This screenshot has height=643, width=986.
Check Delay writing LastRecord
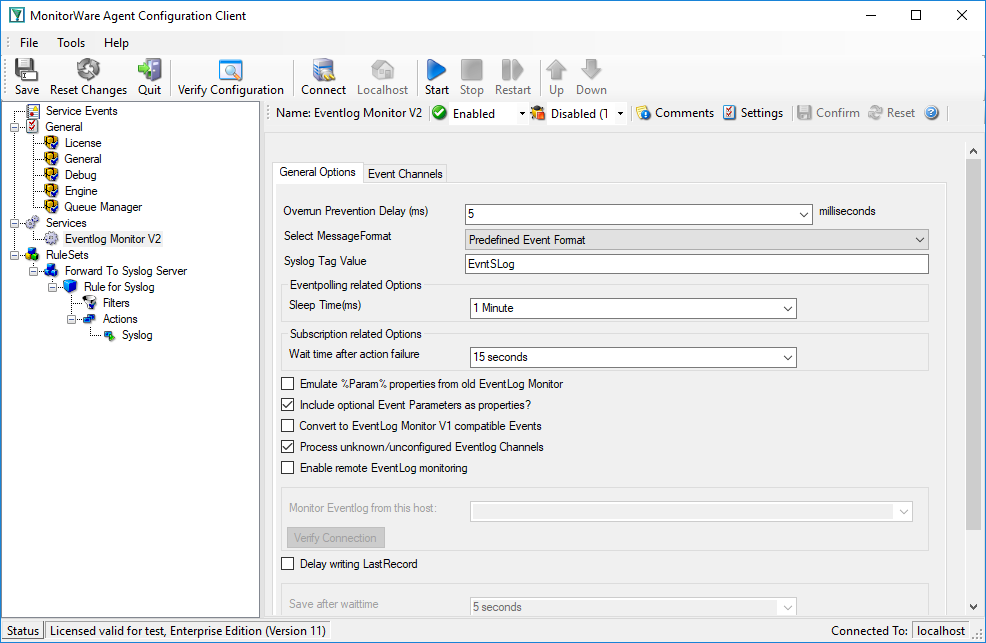(287, 564)
